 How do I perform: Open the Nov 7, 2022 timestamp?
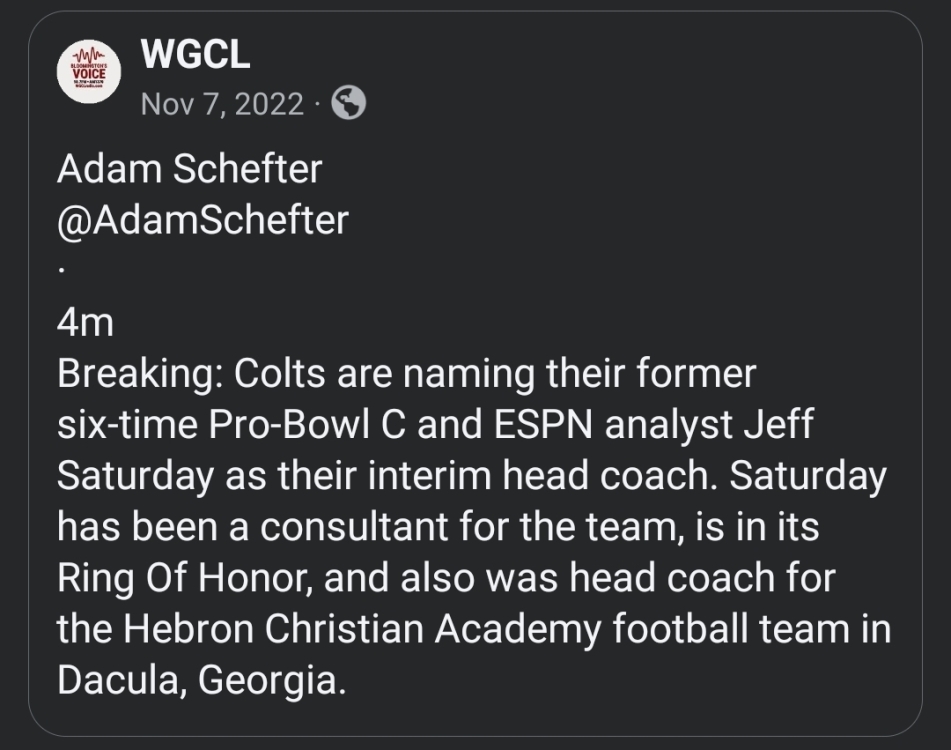pos(222,104)
